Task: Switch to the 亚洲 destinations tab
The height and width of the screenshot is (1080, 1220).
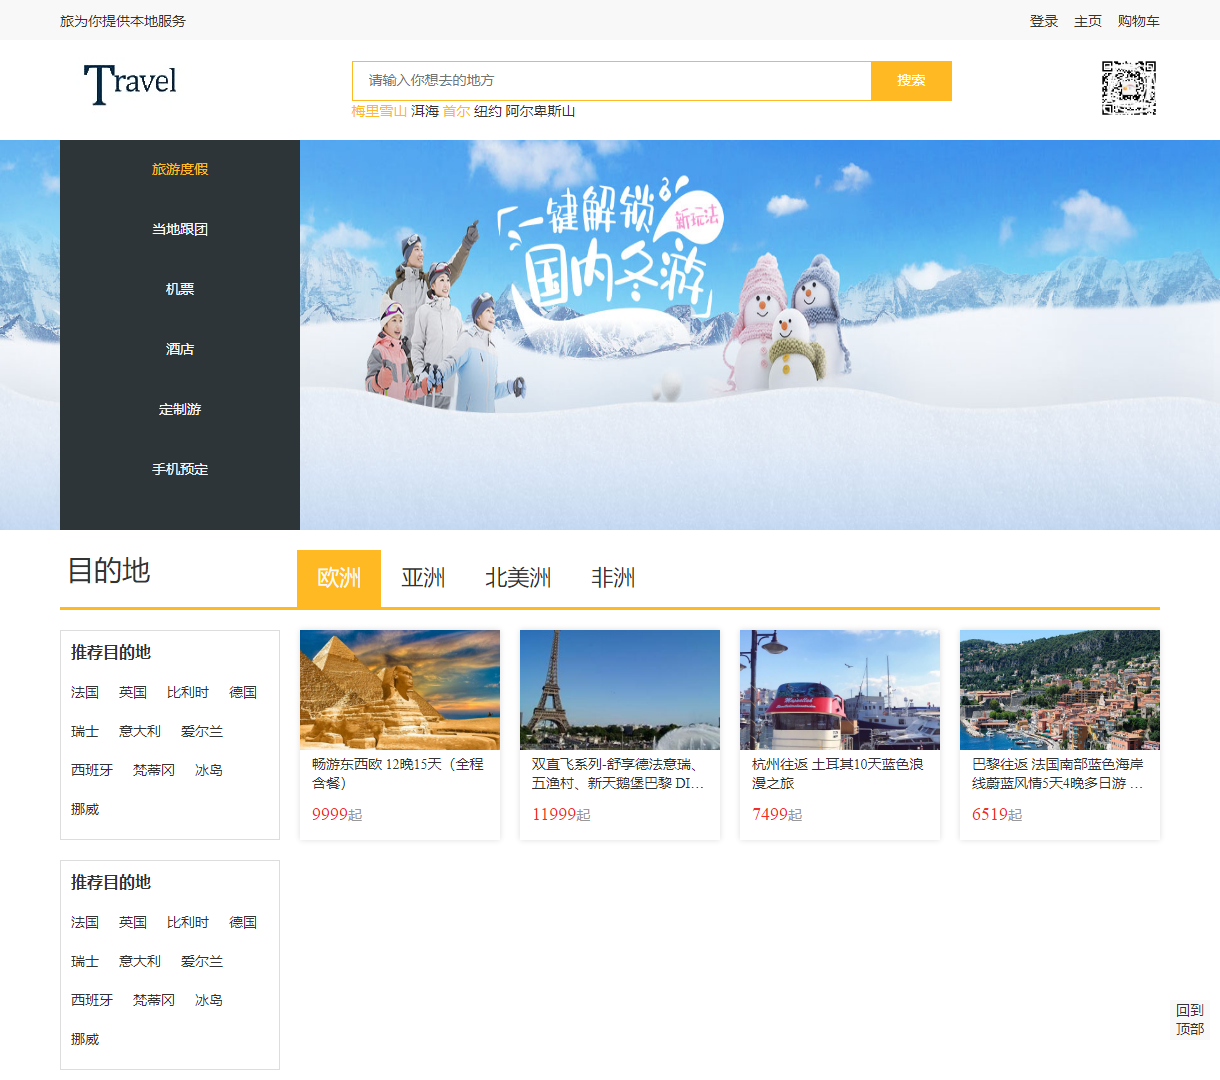Action: [x=423, y=578]
